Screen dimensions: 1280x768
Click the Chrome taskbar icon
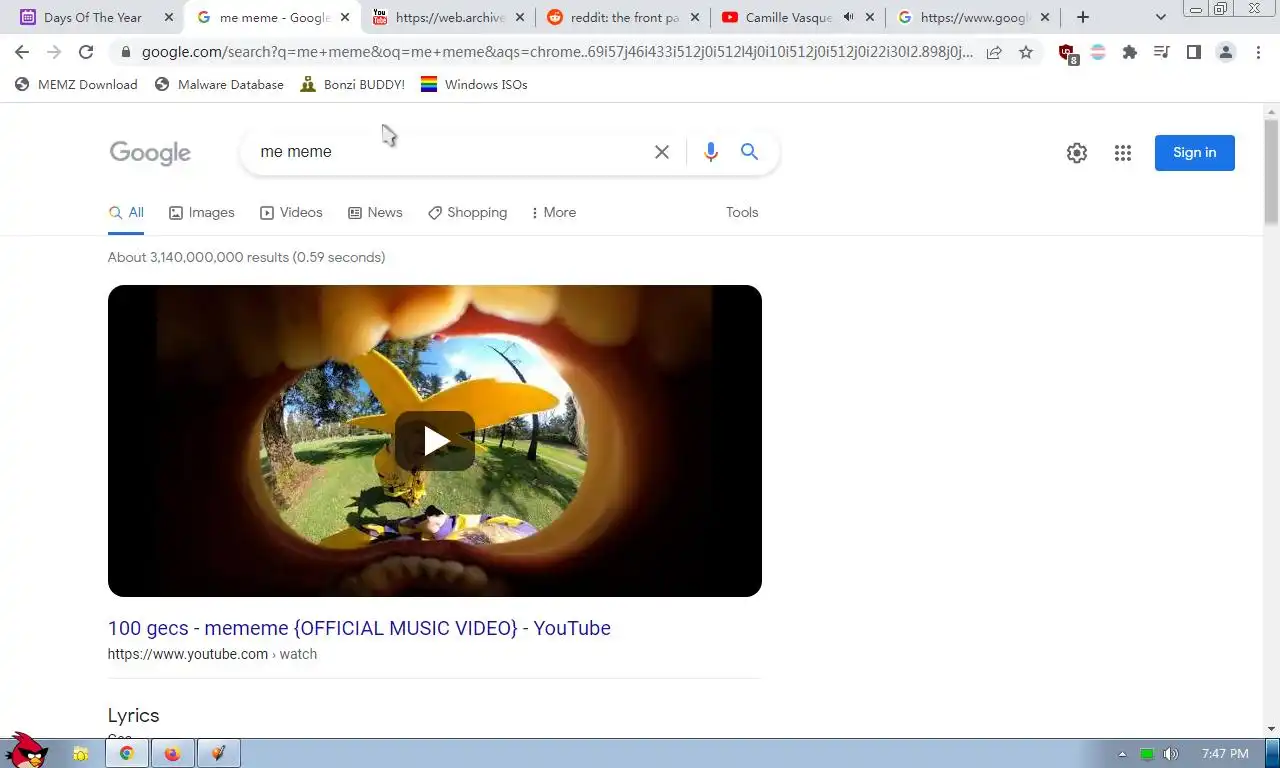[127, 754]
